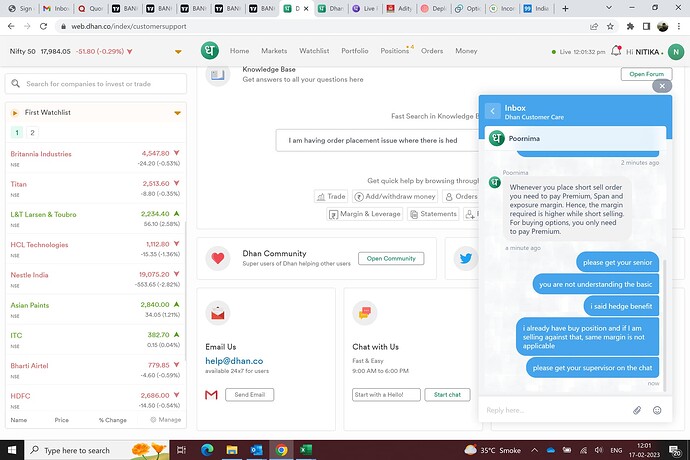Sort watchlist by % Change column
This screenshot has width=690, height=460.
(x=113, y=420)
